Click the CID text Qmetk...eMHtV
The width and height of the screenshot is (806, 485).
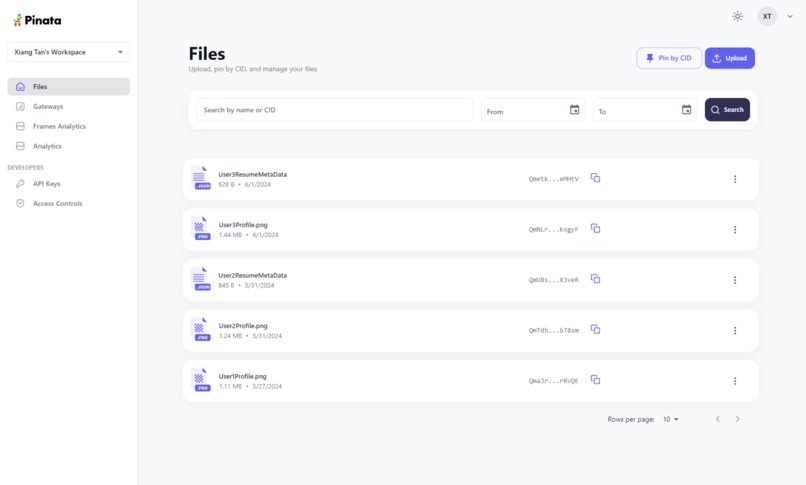(553, 179)
